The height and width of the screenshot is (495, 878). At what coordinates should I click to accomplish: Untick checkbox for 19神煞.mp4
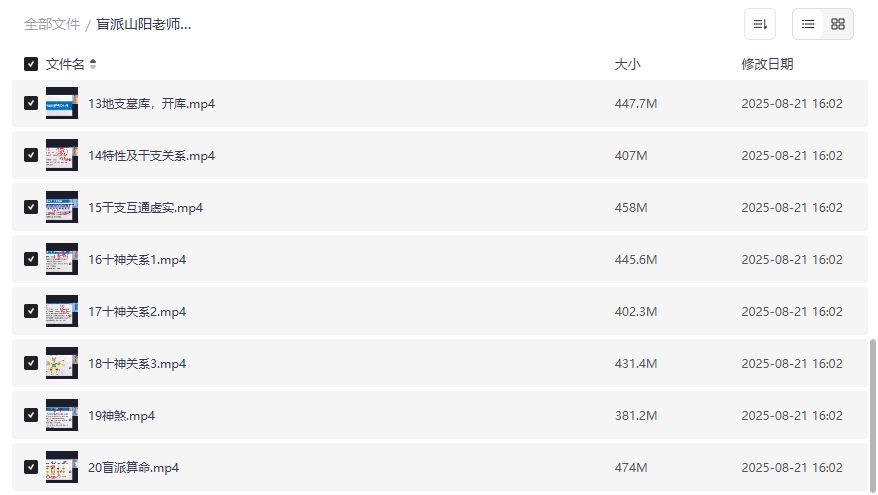(31, 415)
